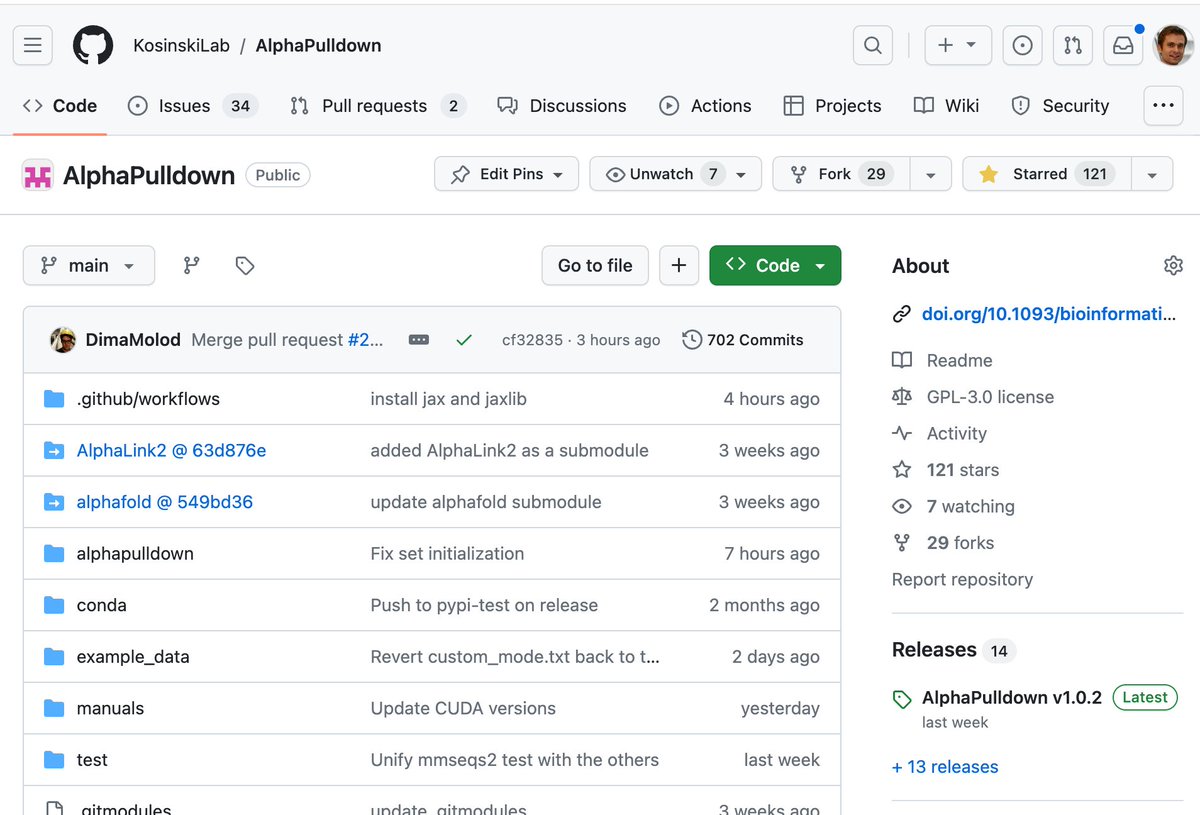The width and height of the screenshot is (1200, 815).
Task: Open the 702 Commits history link
Action: pos(743,340)
